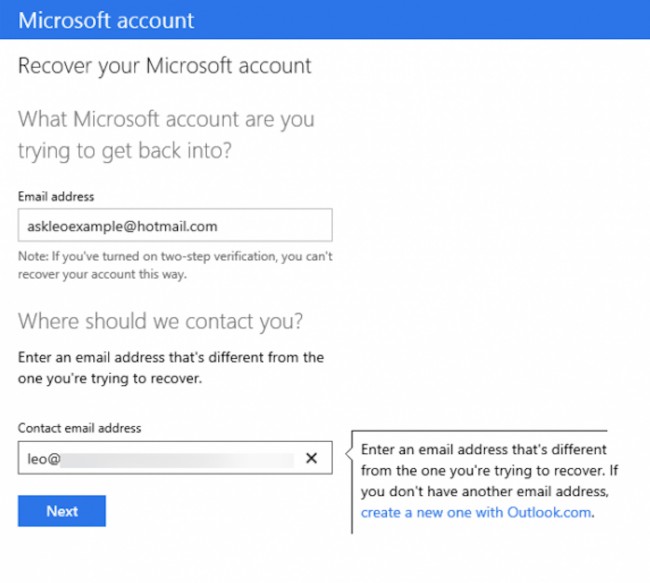Click the two-step verification note text

[175, 265]
